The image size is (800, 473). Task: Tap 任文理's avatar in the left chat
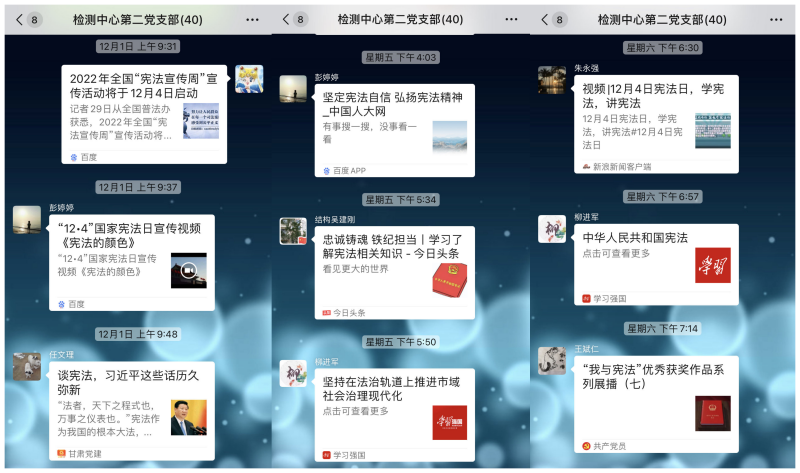[x=27, y=366]
